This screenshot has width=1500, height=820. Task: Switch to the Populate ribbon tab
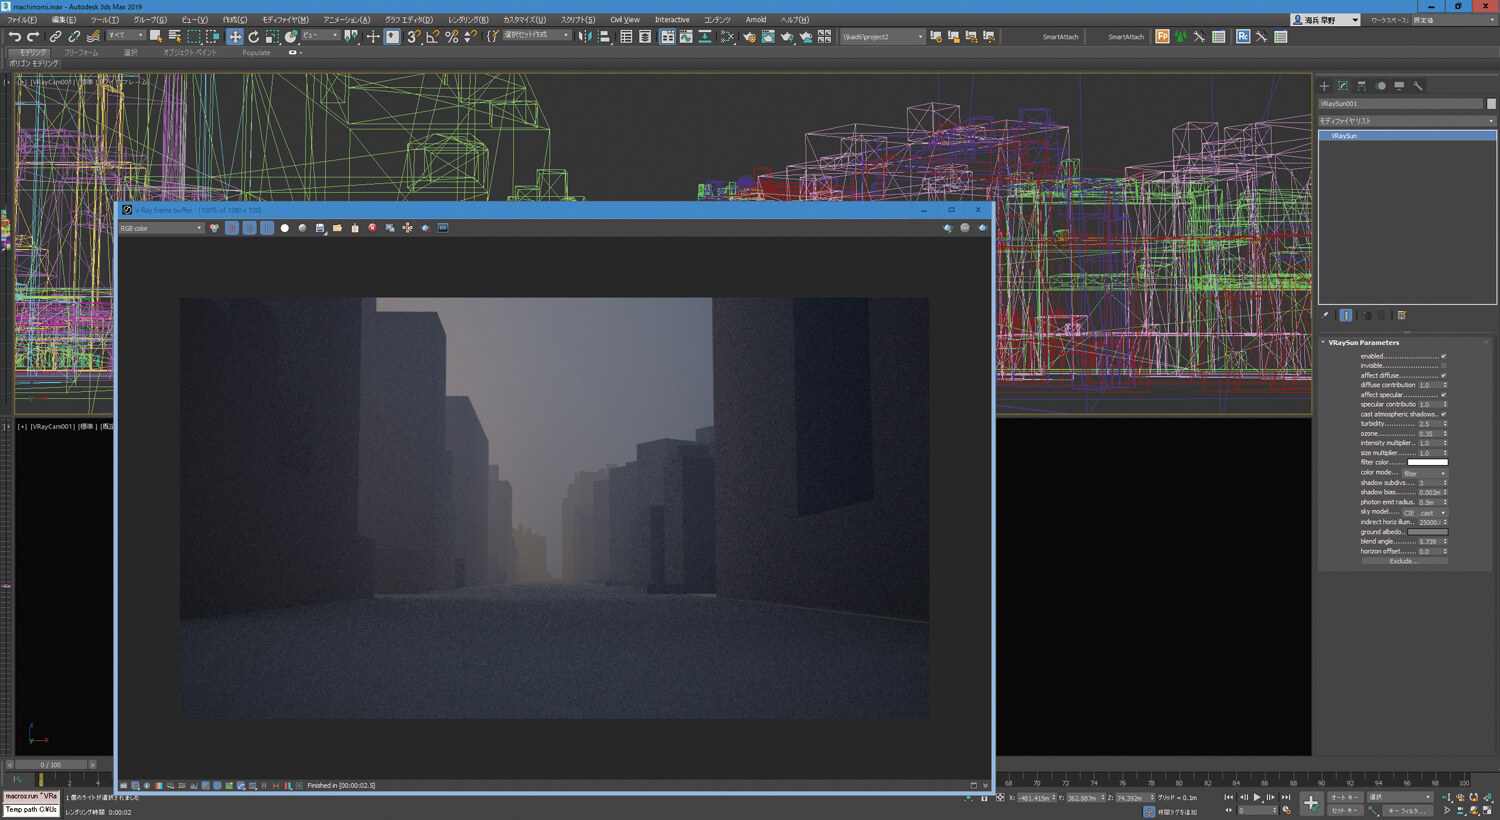click(256, 52)
